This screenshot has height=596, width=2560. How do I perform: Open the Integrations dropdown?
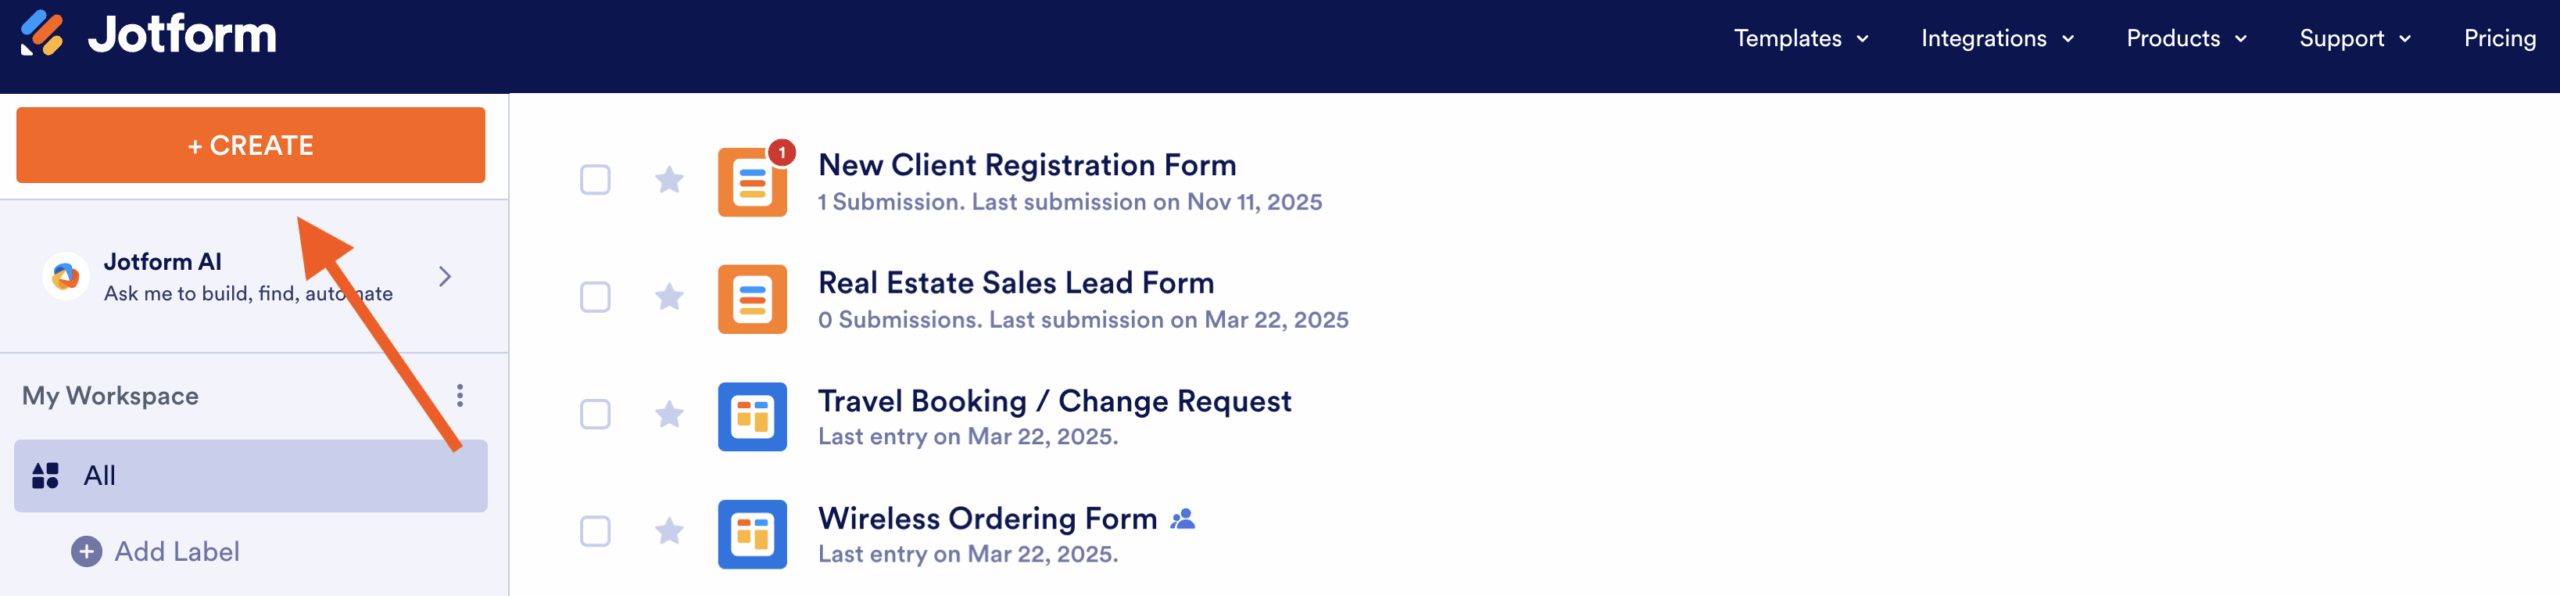(1997, 38)
